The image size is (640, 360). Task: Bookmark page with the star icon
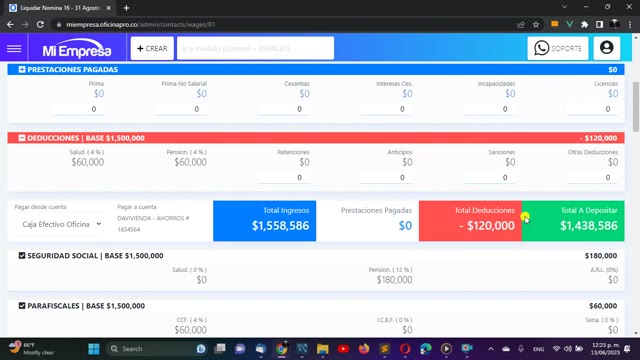click(536, 24)
